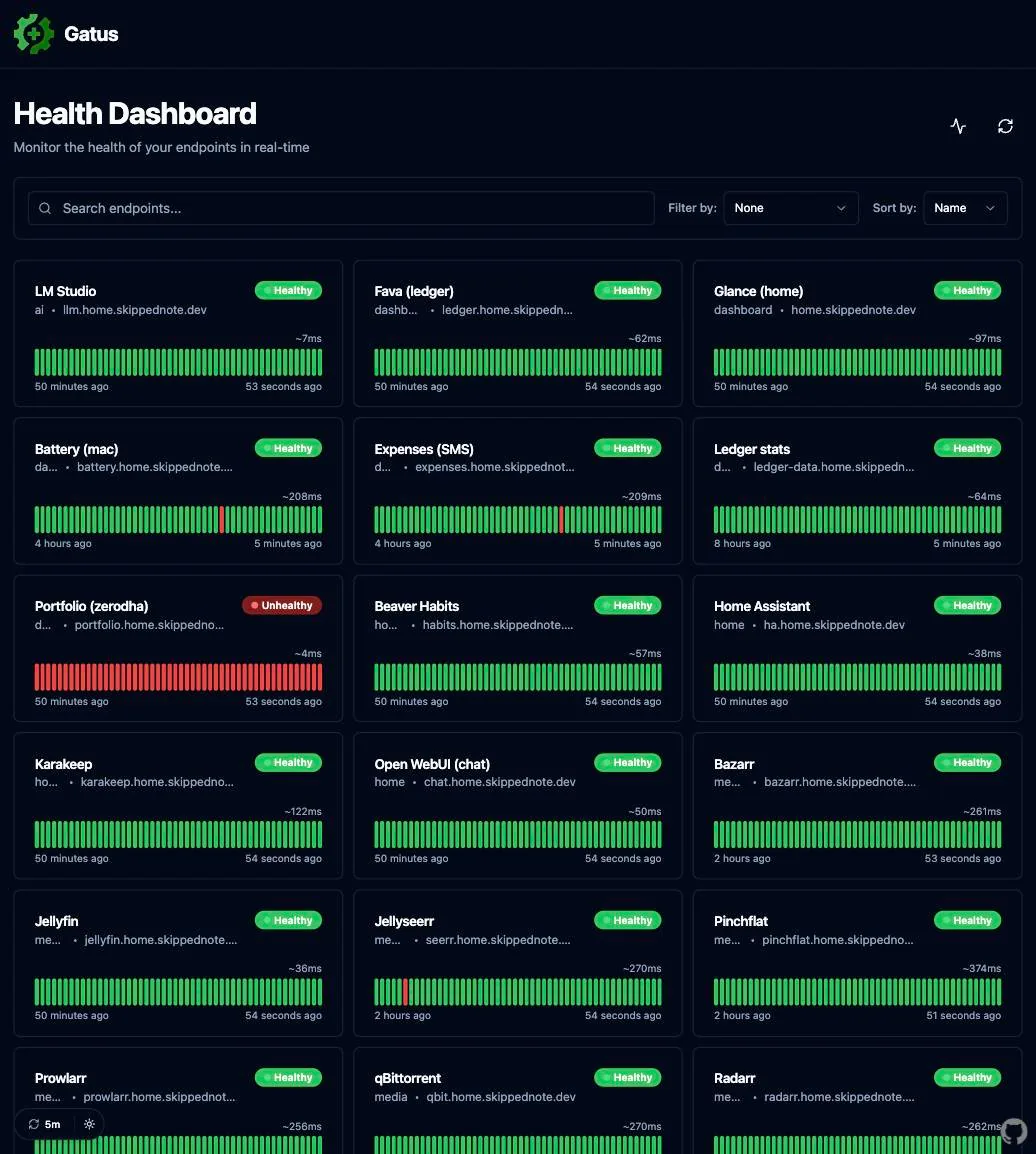Viewport: 1036px width, 1154px height.
Task: Click the Health Dashboard heading
Action: [x=135, y=113]
